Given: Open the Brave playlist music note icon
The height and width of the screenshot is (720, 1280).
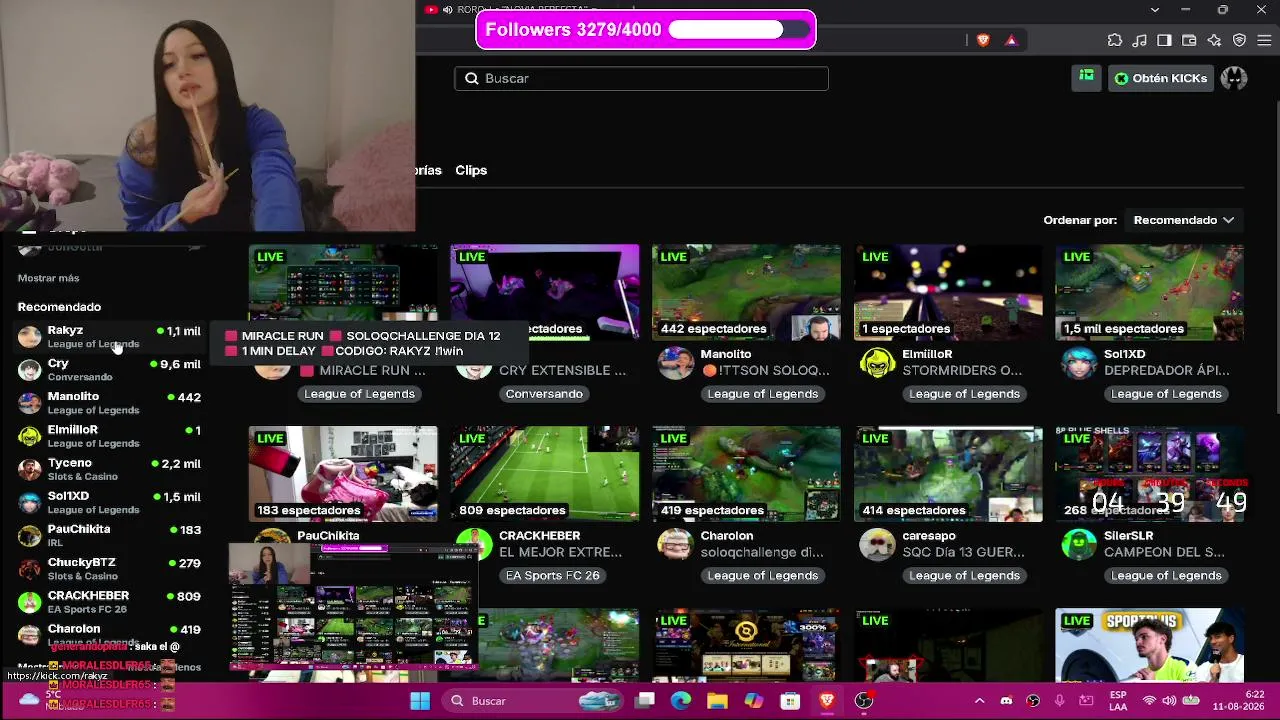Looking at the screenshot, I should (x=1140, y=40).
